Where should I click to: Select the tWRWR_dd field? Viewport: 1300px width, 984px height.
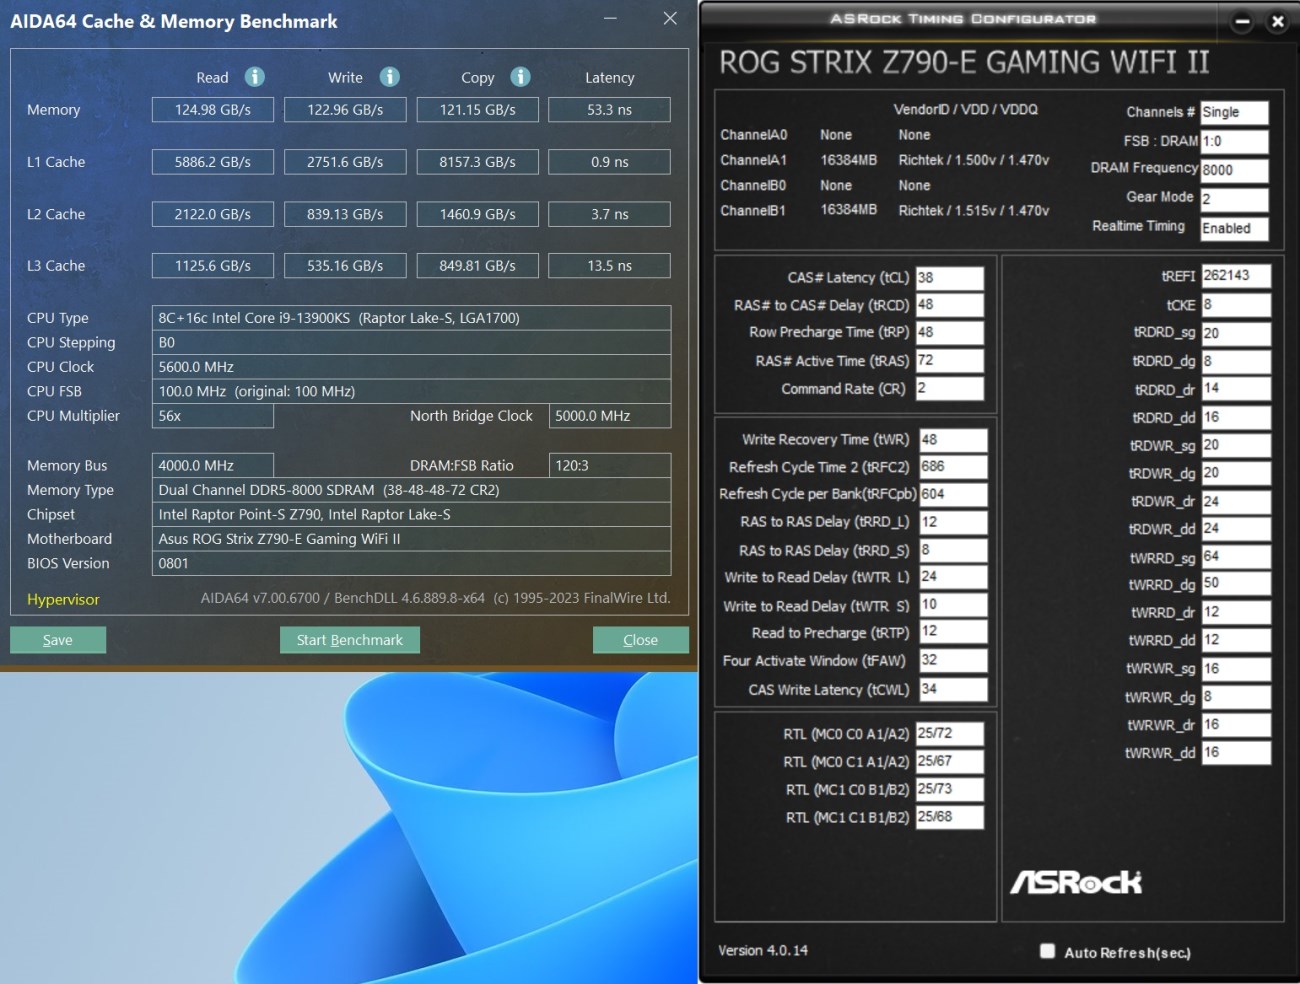pyautogui.click(x=1236, y=752)
